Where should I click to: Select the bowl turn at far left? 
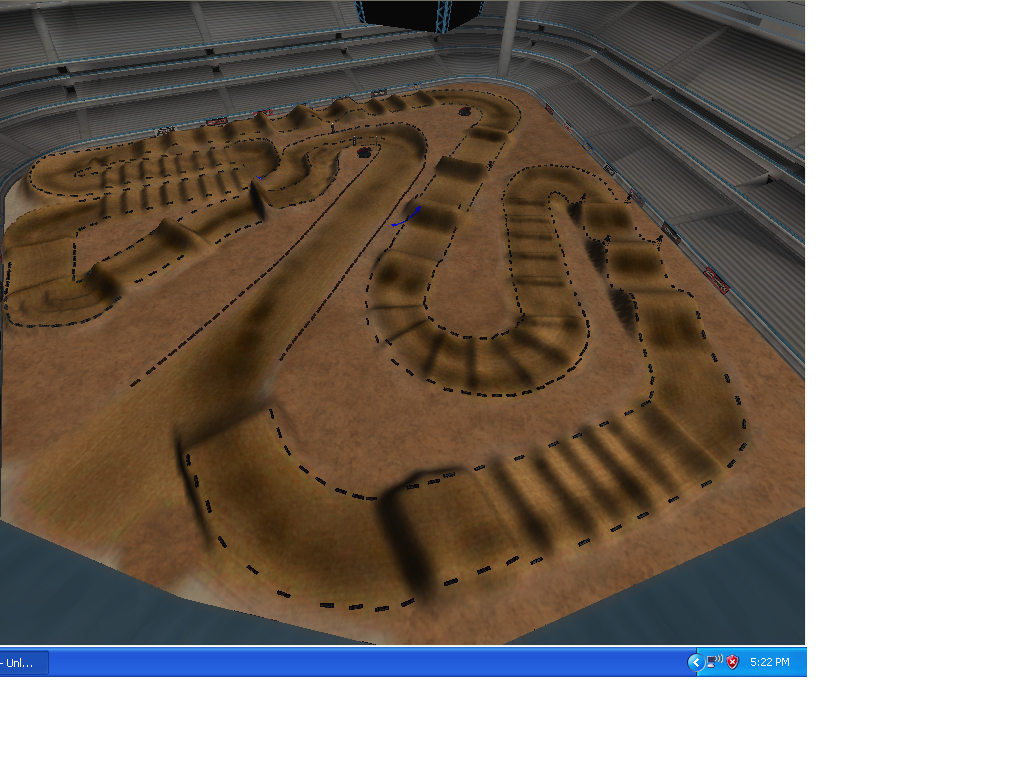(40, 290)
